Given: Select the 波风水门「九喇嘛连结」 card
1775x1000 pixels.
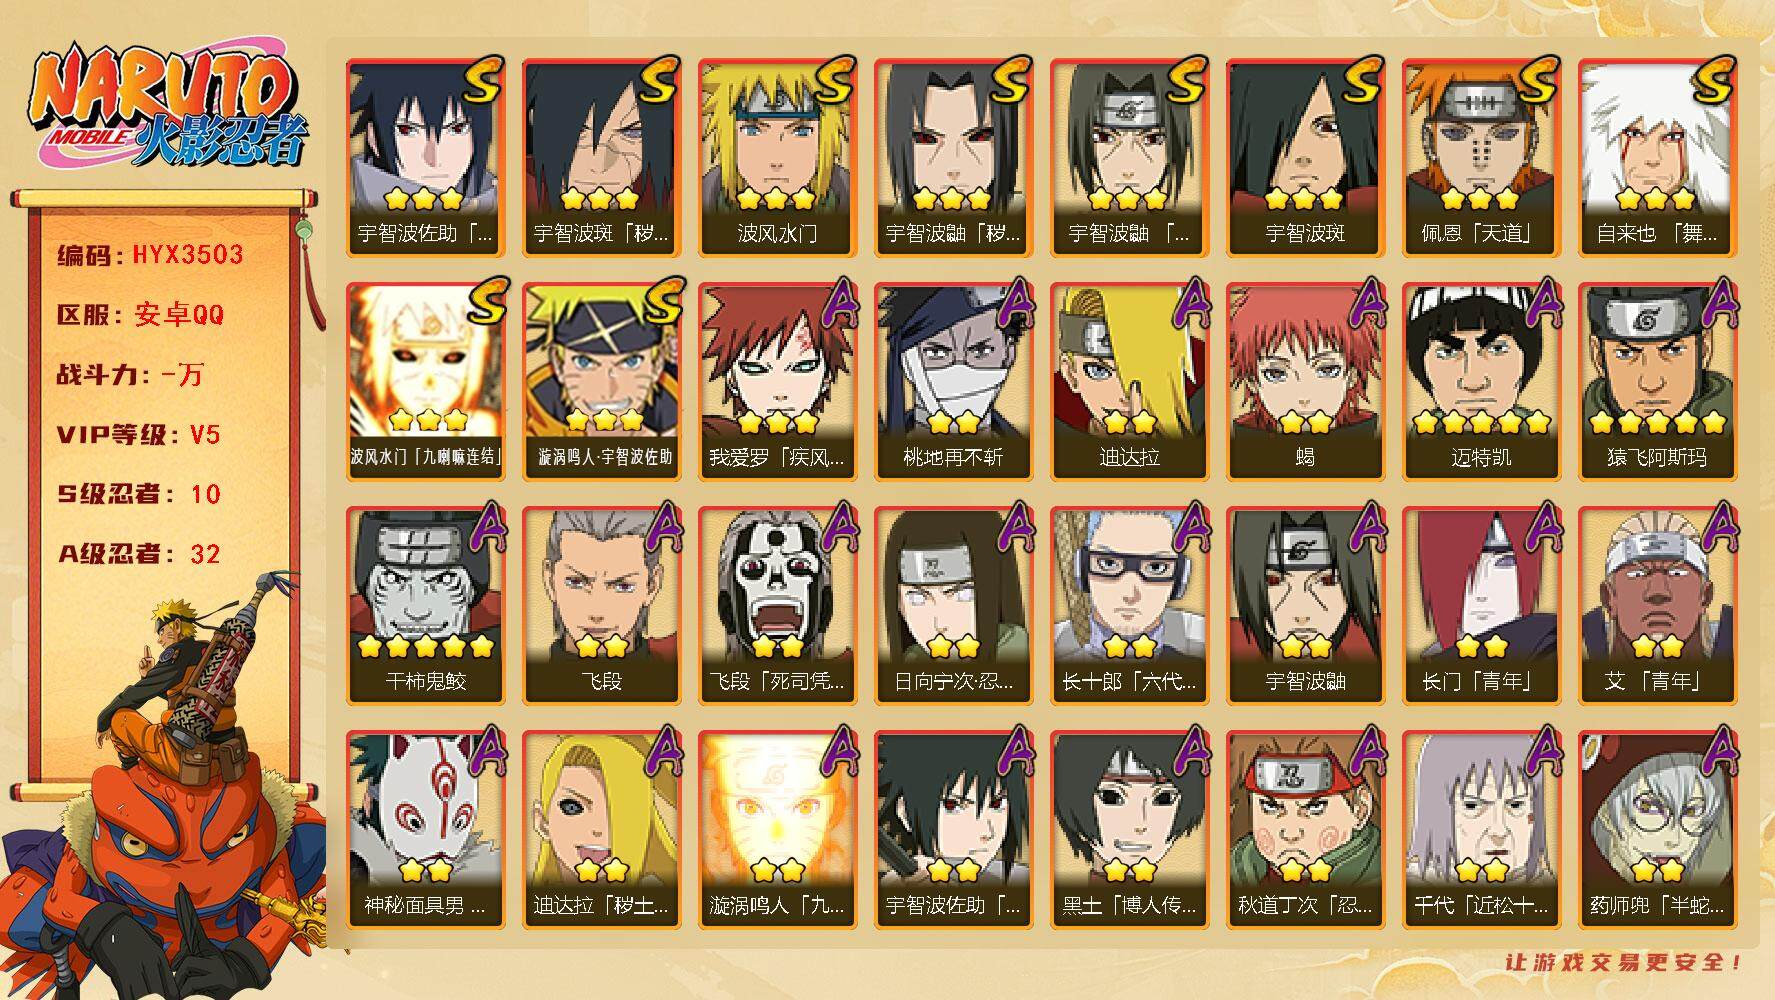Looking at the screenshot, I should pos(425,381).
